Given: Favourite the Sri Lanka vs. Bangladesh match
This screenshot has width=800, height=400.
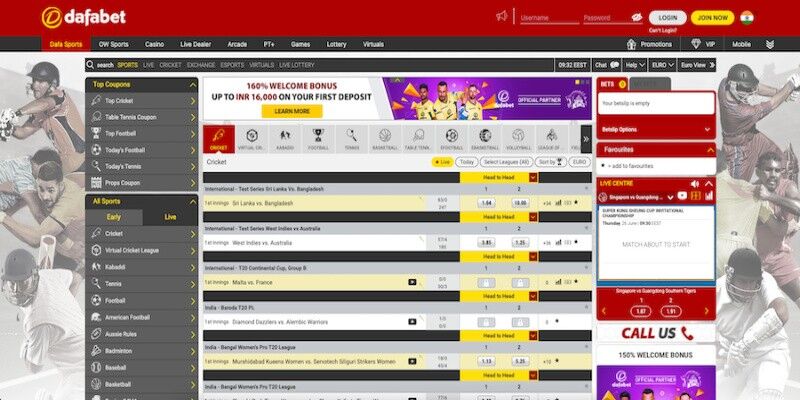Looking at the screenshot, I should (x=576, y=203).
